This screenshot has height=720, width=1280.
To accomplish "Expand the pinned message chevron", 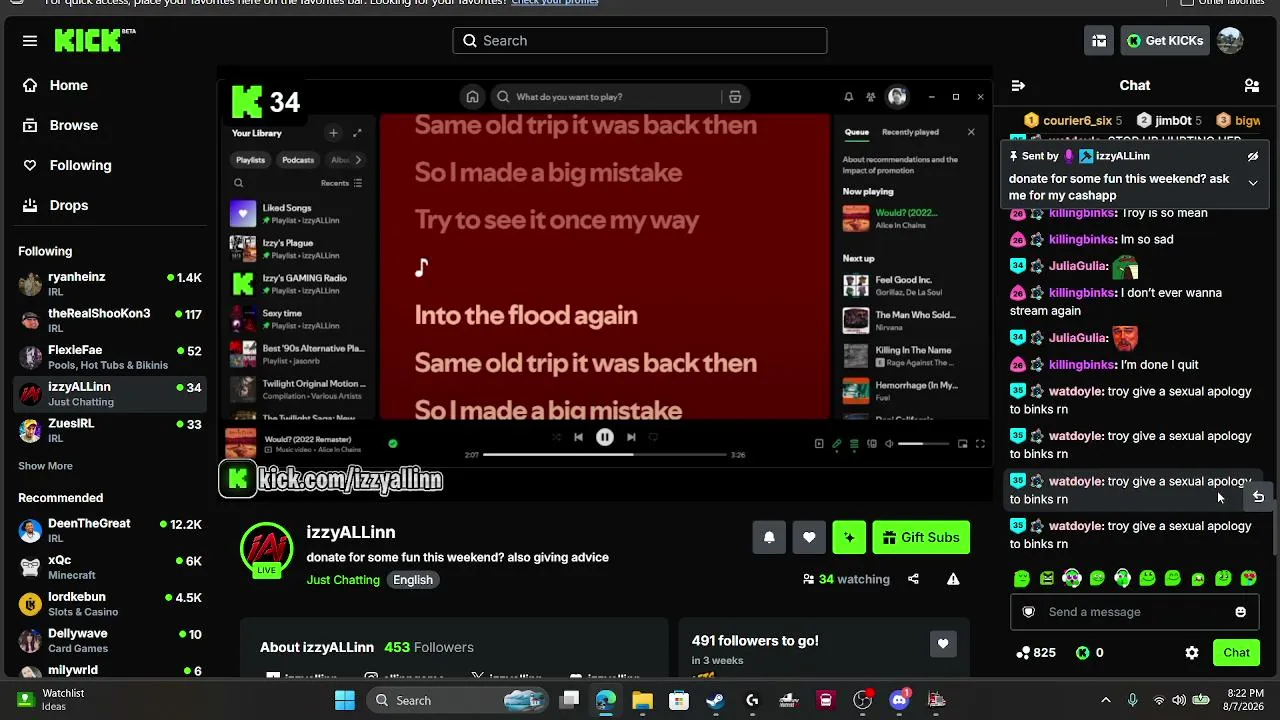I will [1253, 183].
